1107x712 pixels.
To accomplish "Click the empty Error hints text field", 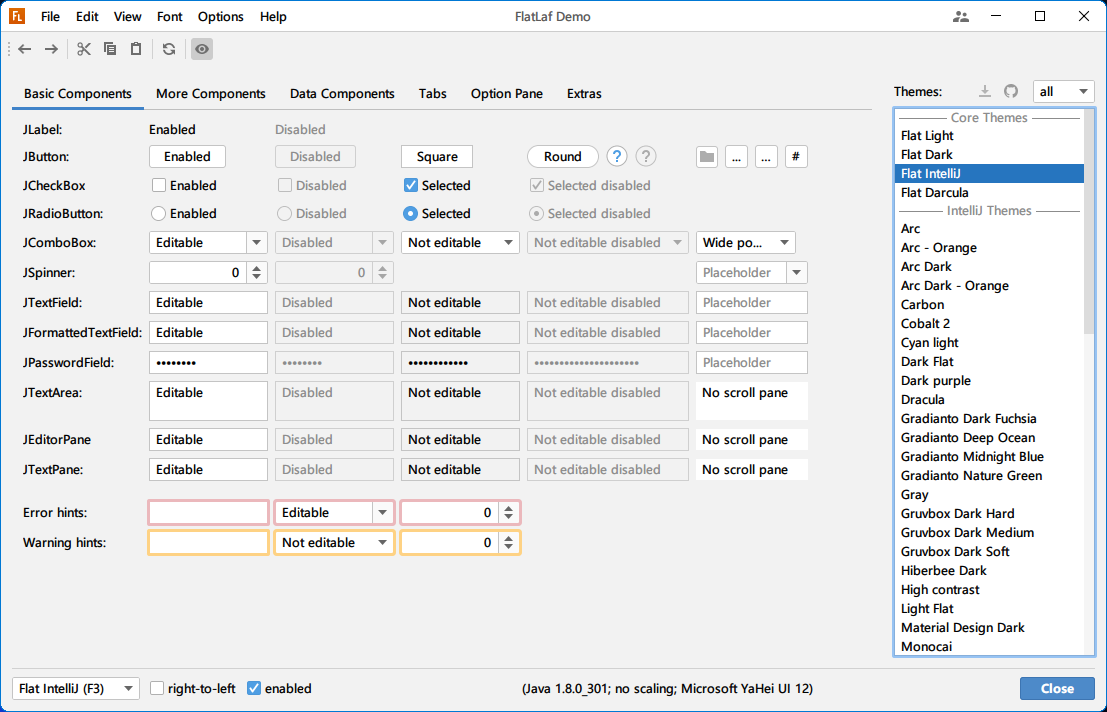I will 208,513.
